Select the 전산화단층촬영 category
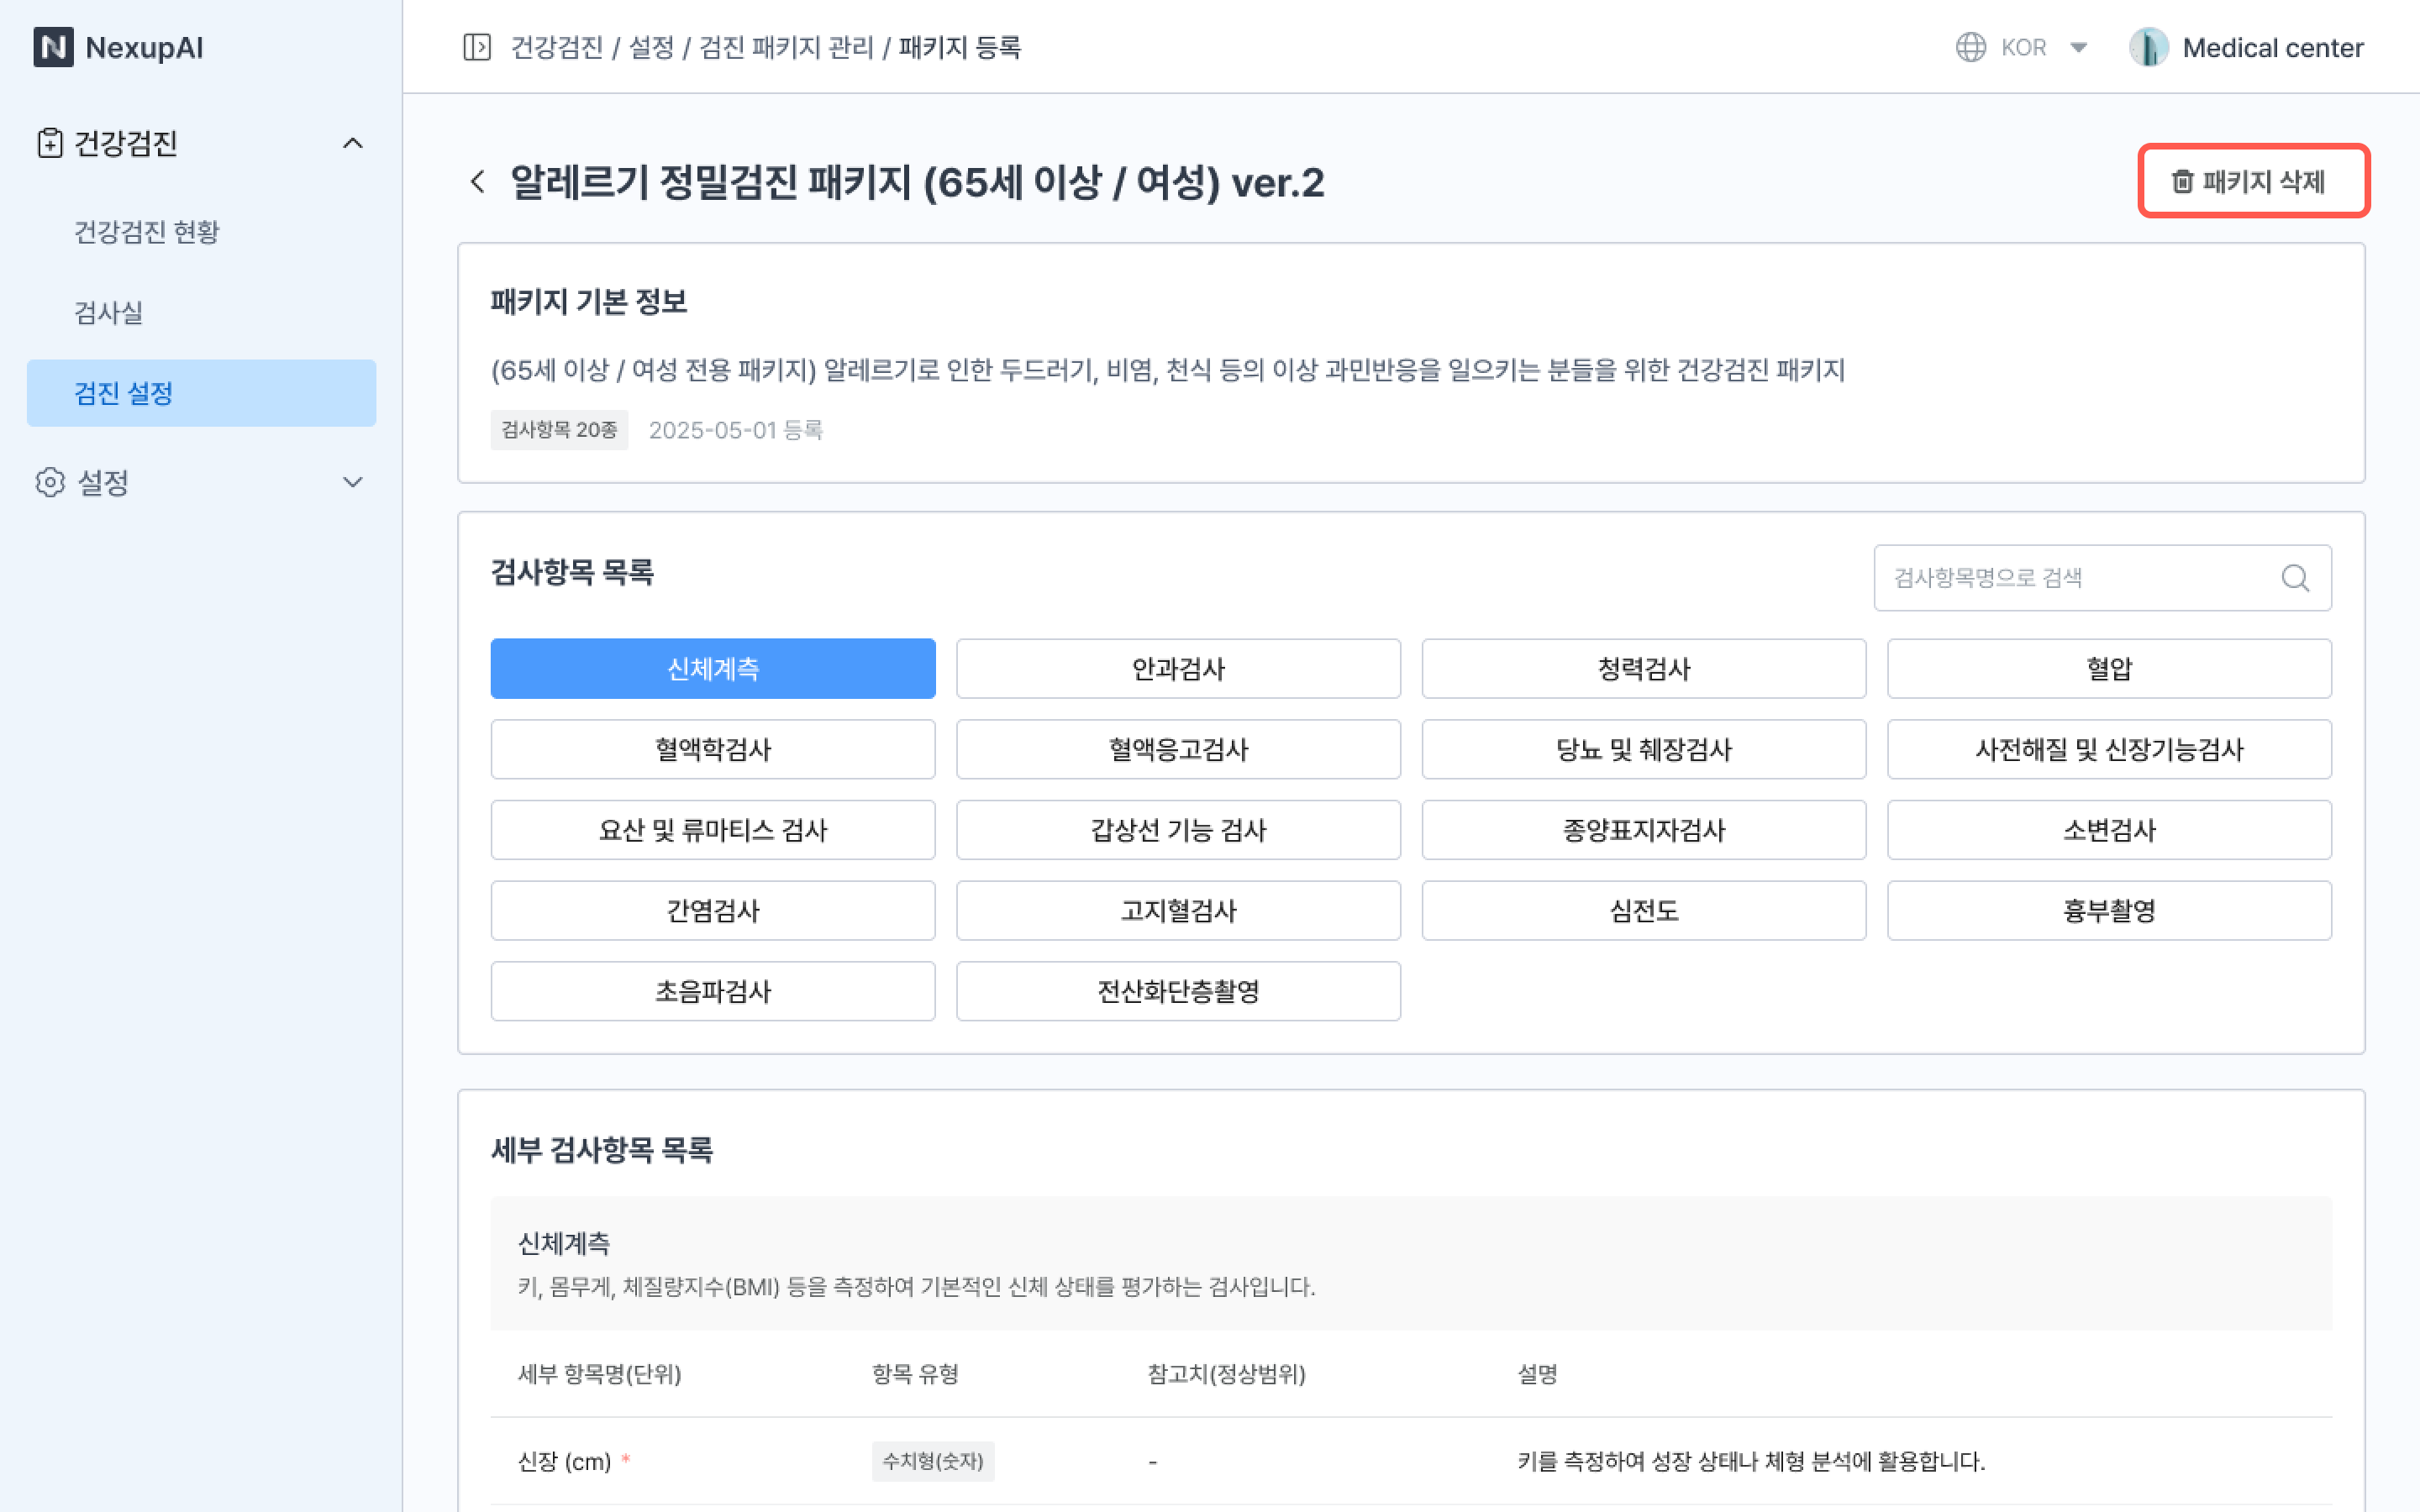This screenshot has height=1512, width=2420. coord(1178,991)
